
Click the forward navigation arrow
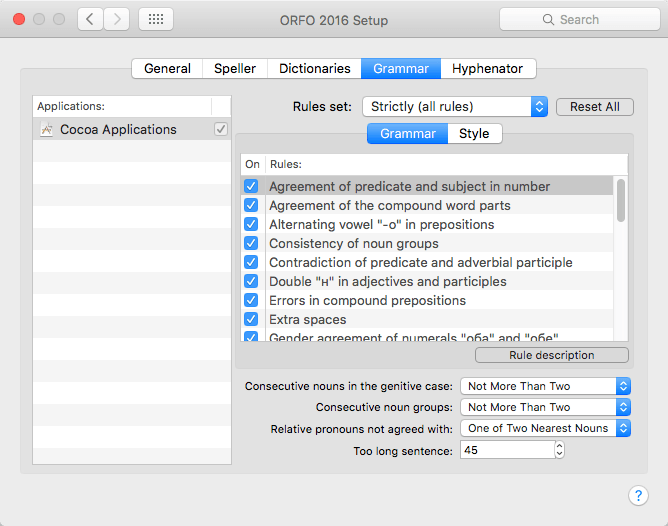pyautogui.click(x=116, y=19)
